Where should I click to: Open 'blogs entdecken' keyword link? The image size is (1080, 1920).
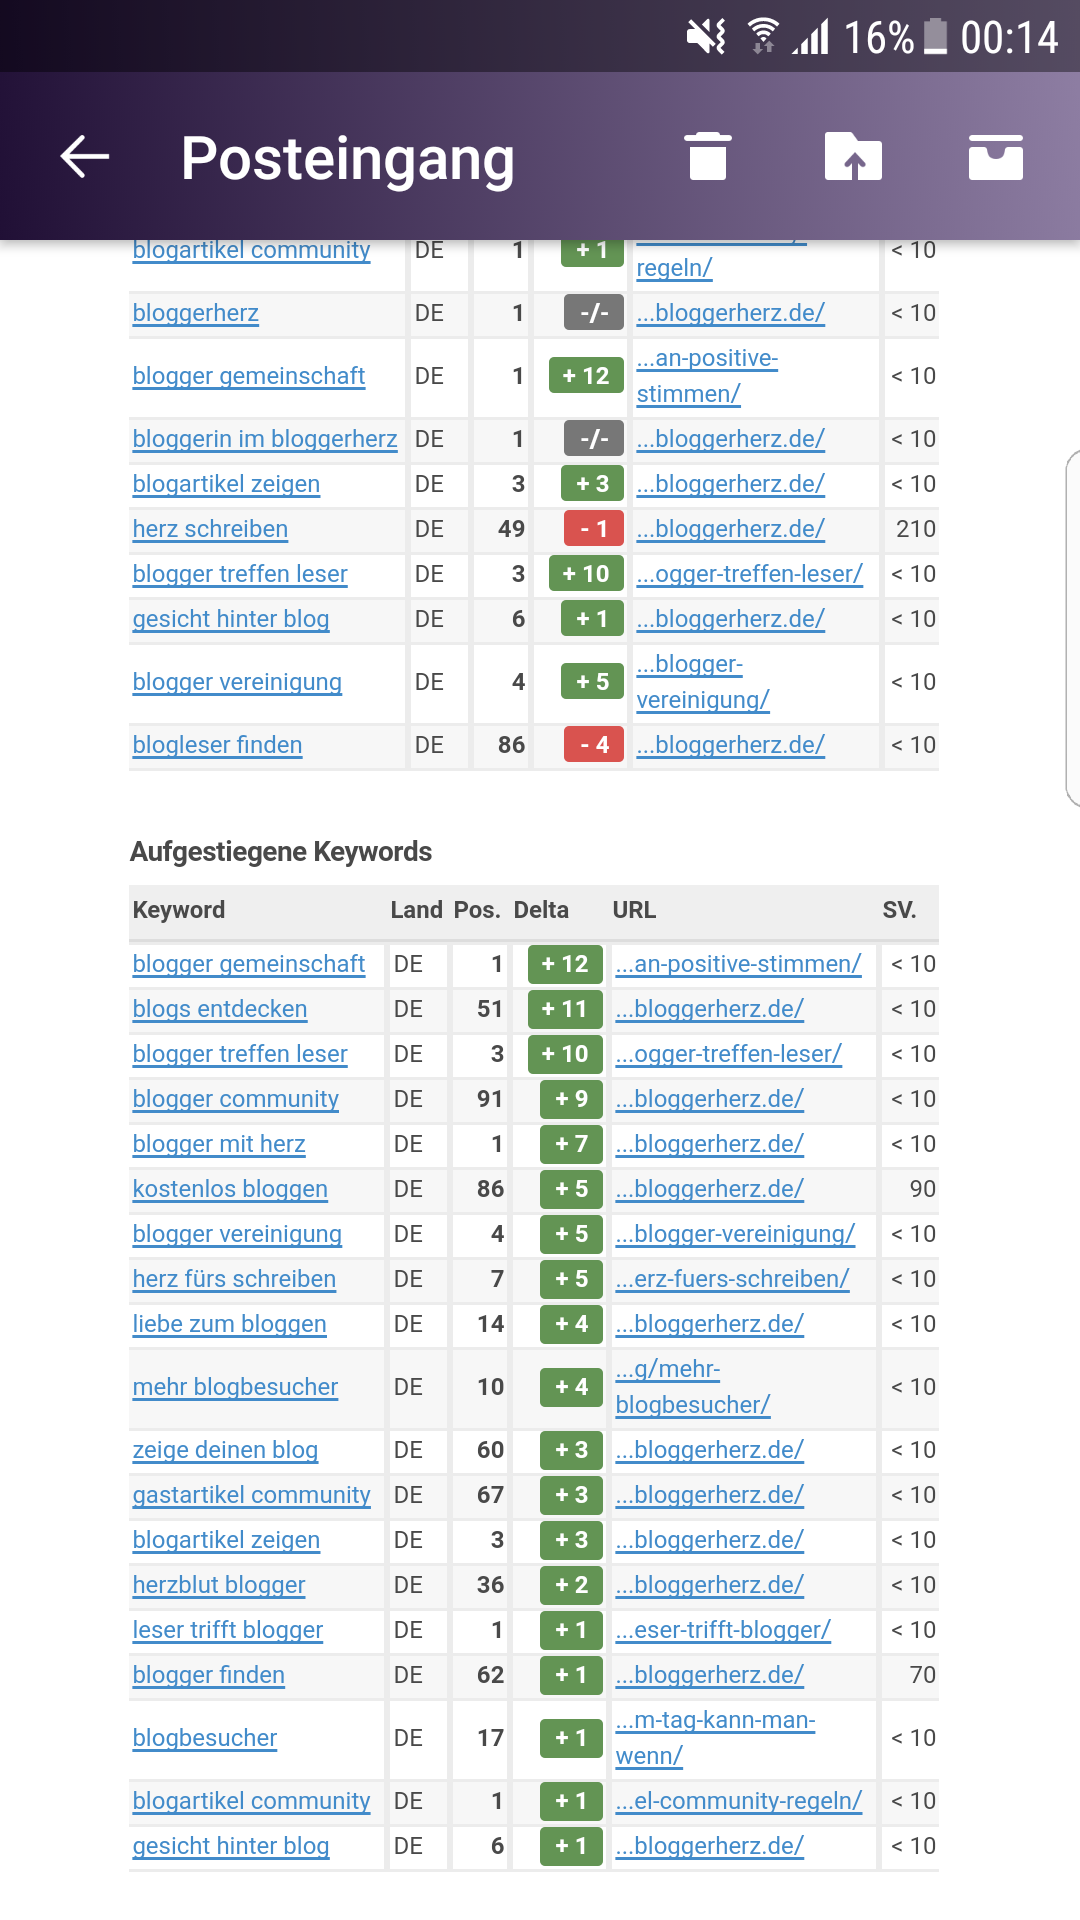click(x=220, y=1009)
